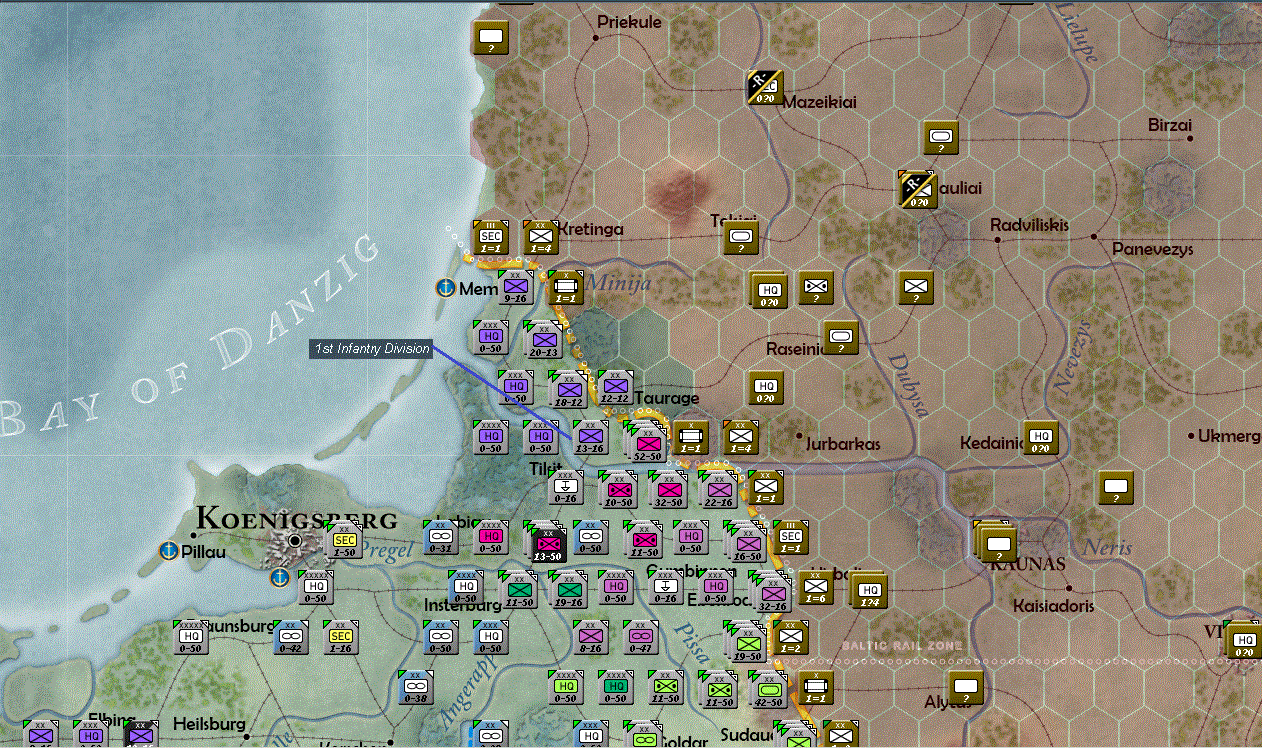This screenshot has width=1262, height=748.
Task: Click the highlighted black 13-50 division
Action: pyautogui.click(x=547, y=543)
